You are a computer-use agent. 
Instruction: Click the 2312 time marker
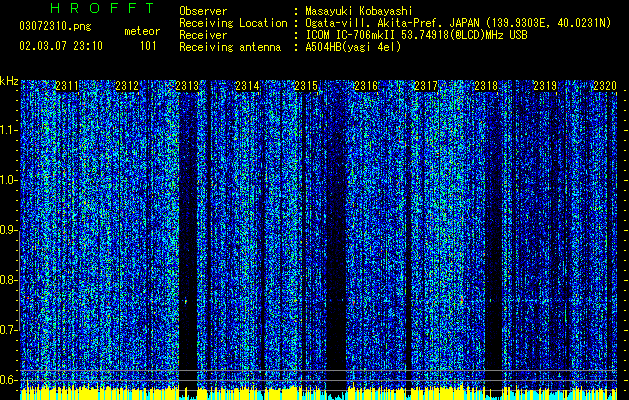[x=127, y=86]
